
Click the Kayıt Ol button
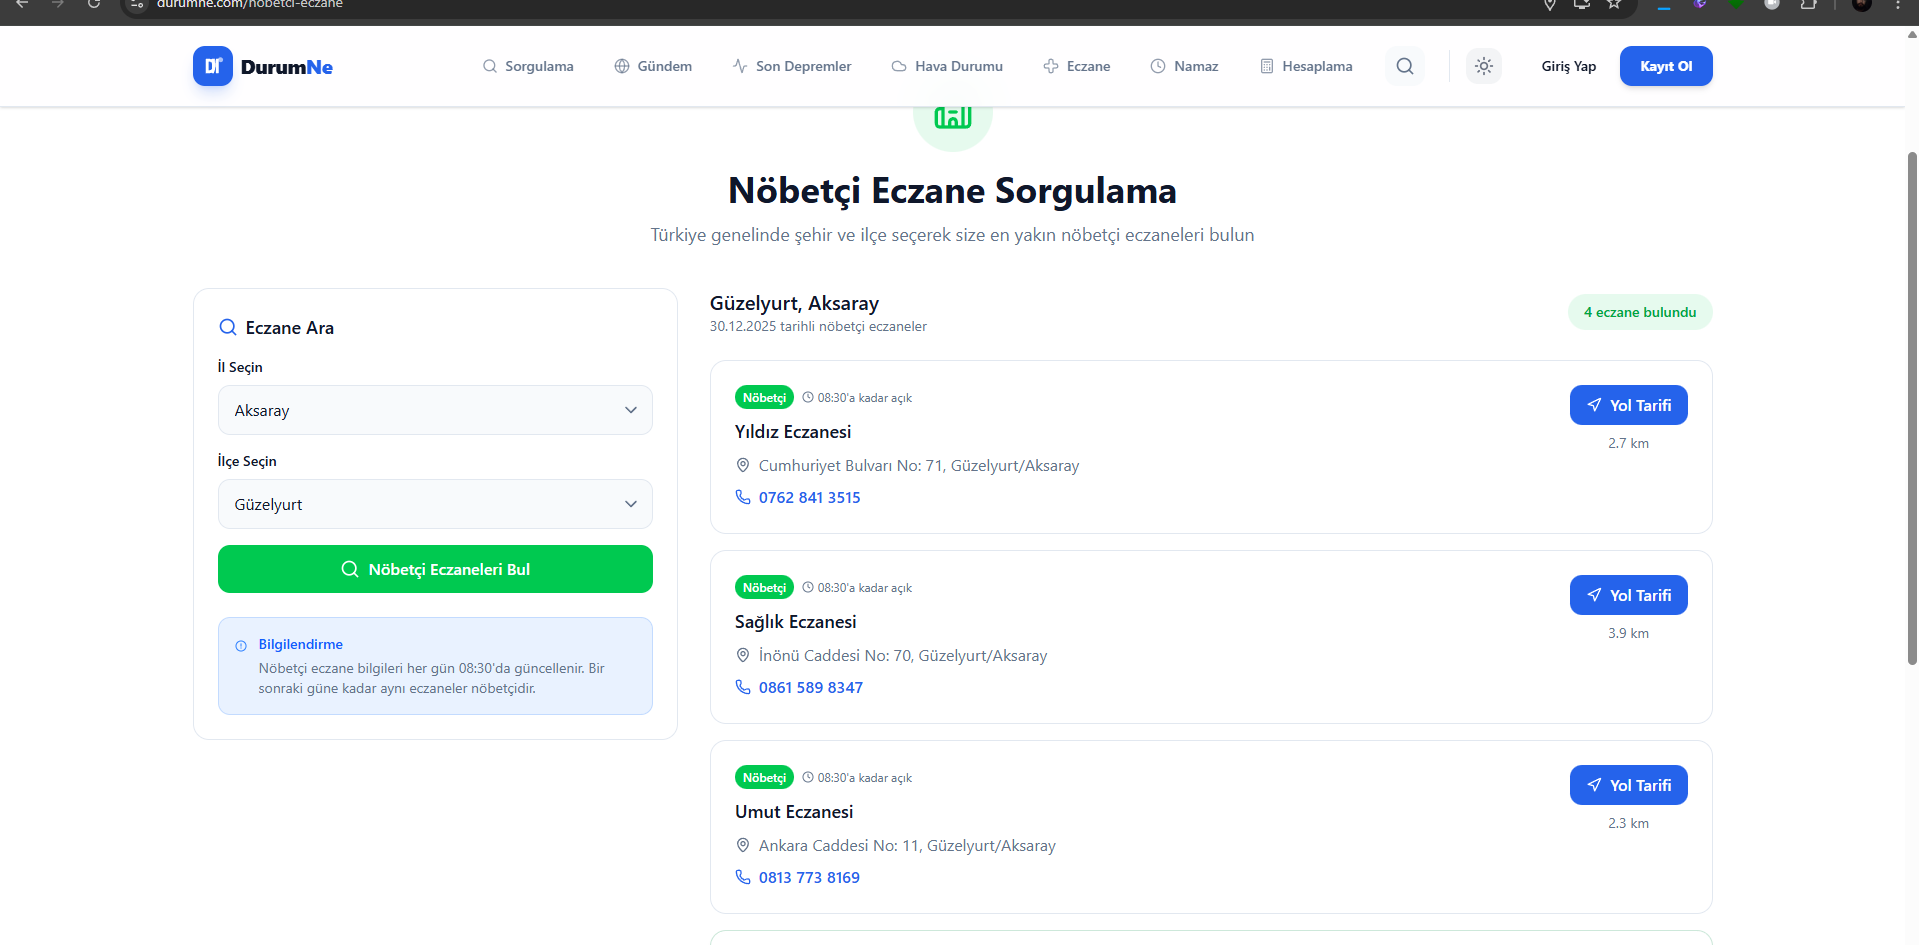pyautogui.click(x=1666, y=66)
